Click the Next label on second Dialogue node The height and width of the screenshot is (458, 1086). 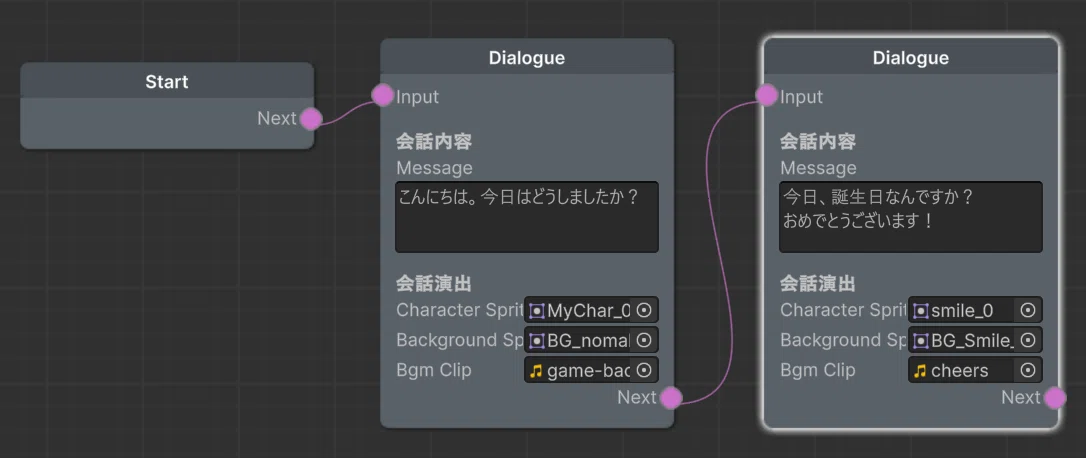coord(1020,398)
